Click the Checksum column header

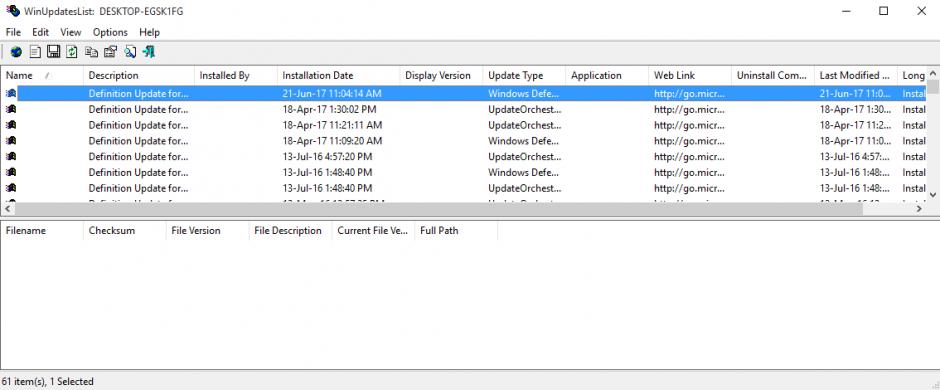pyautogui.click(x=125, y=231)
